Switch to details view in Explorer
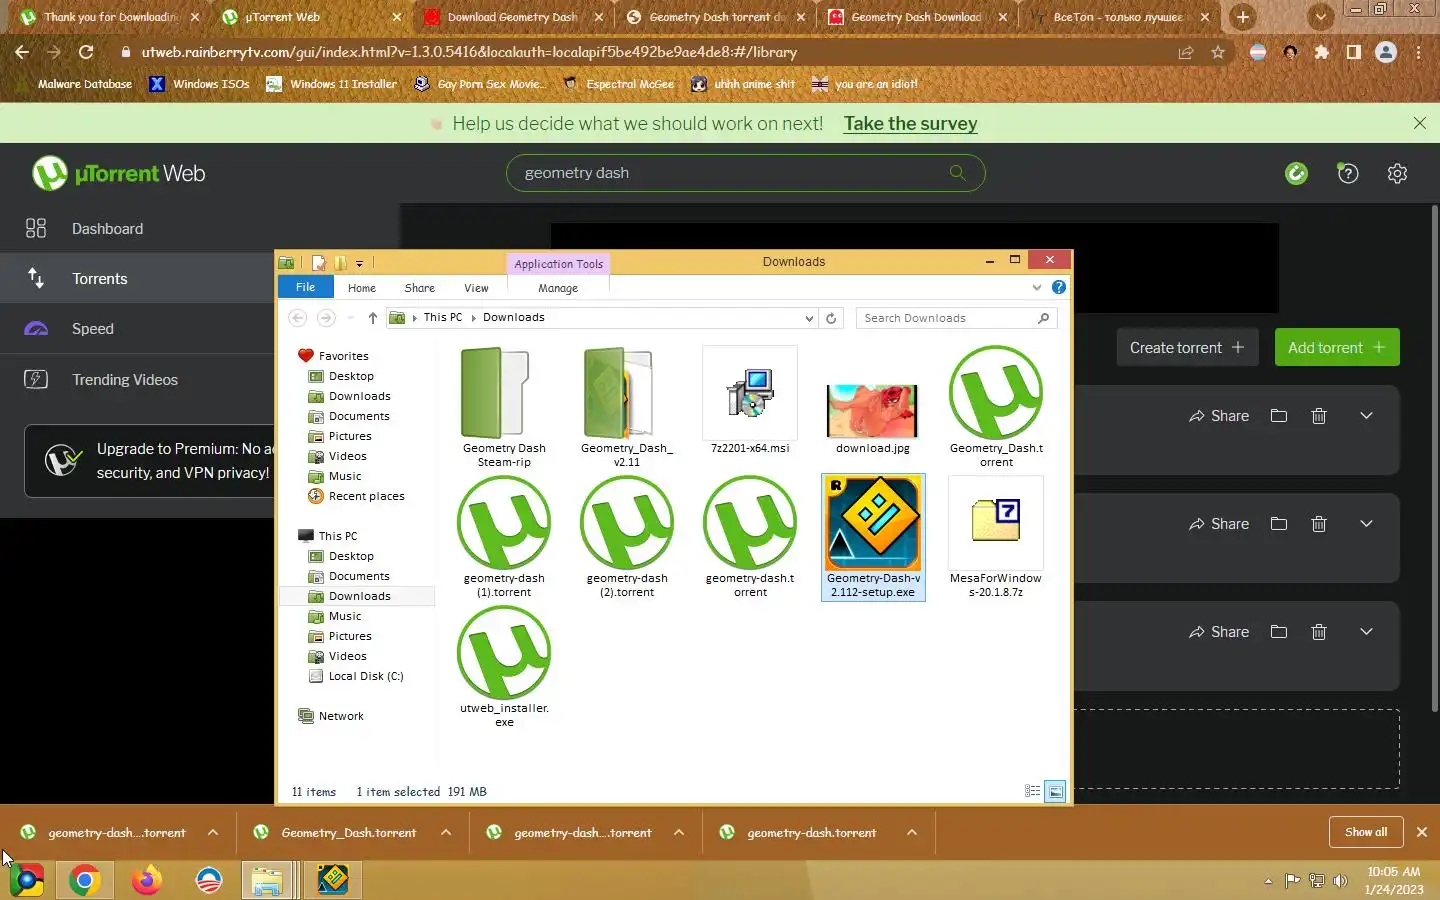1440x900 pixels. click(1033, 791)
